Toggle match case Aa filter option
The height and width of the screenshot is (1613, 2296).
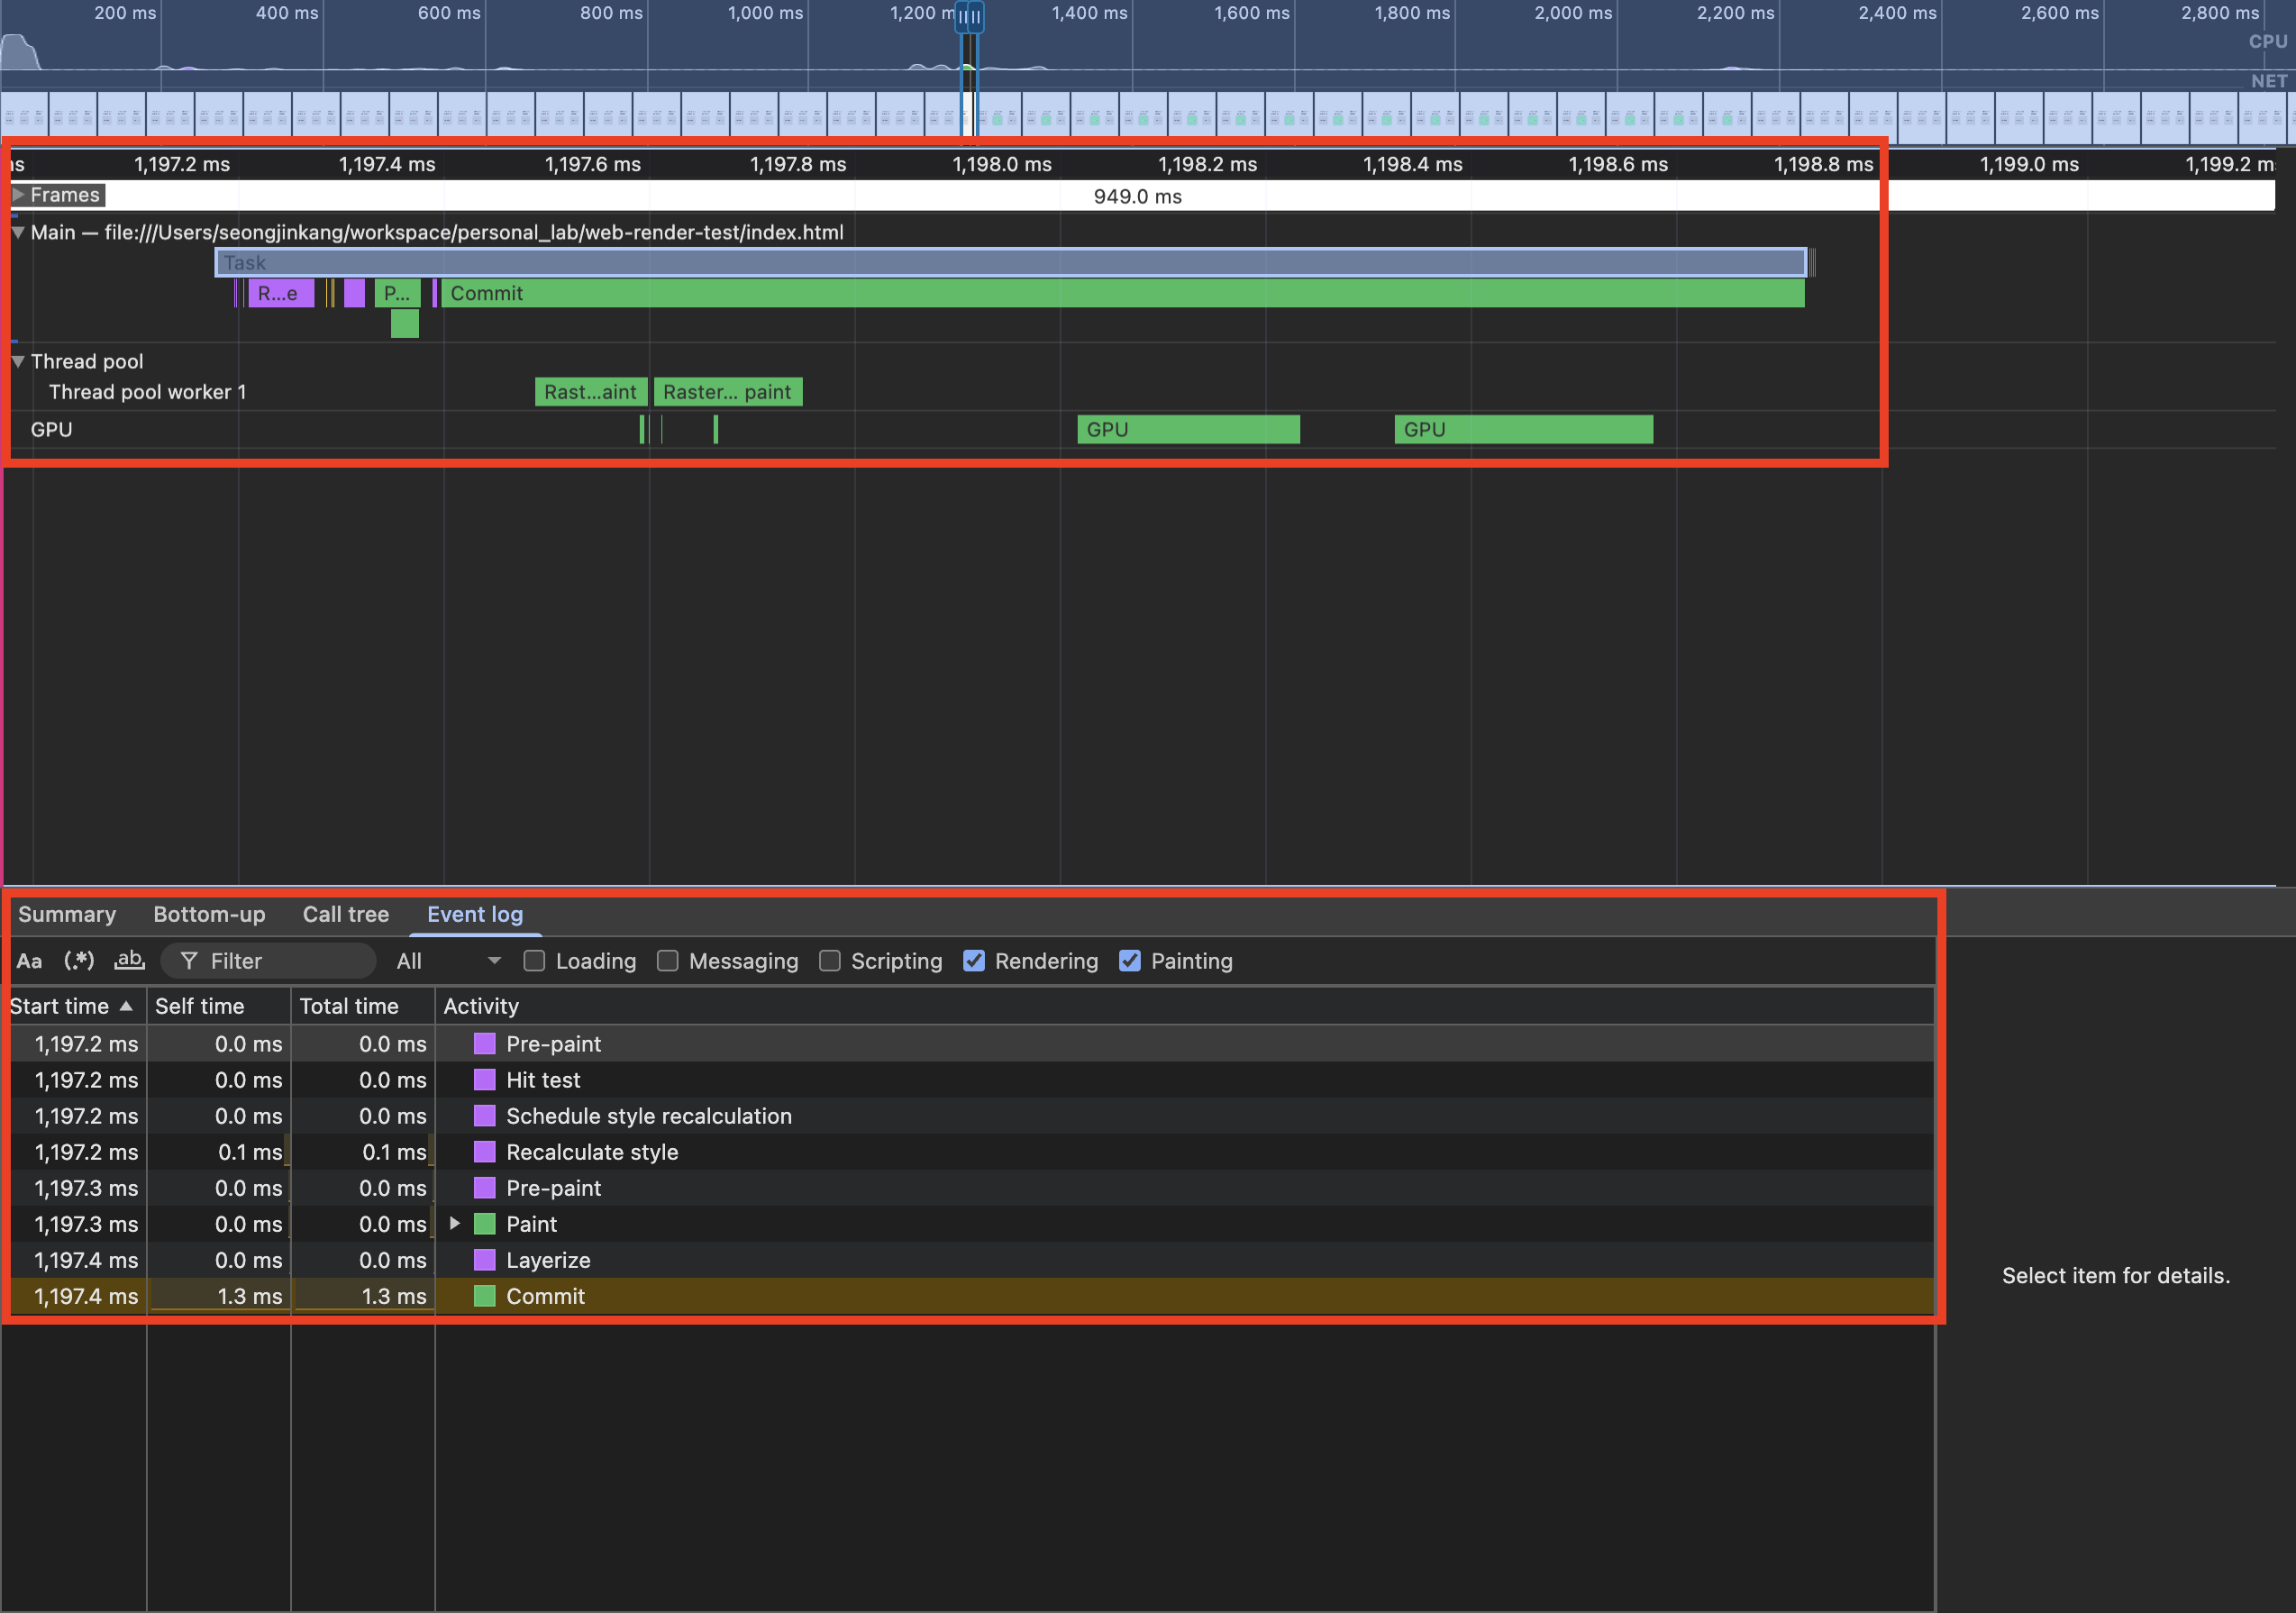(29, 961)
